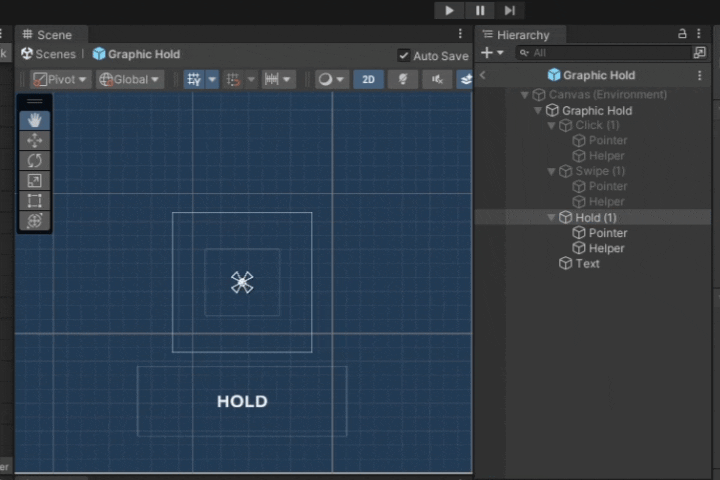Open the Pivot dropdown
The image size is (720, 480).
pos(60,79)
